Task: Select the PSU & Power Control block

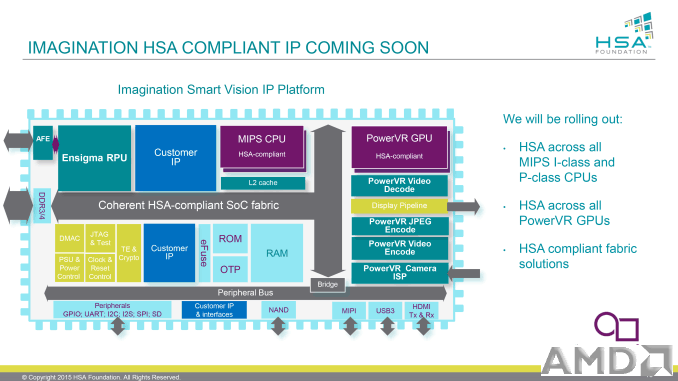Action: coord(70,268)
